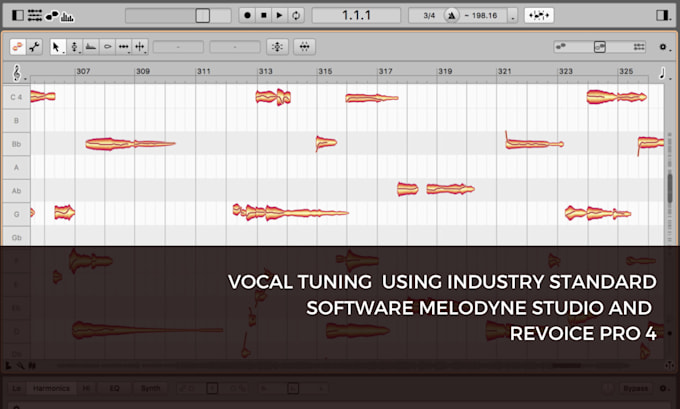The width and height of the screenshot is (680, 409).
Task: Toggle the Autostretch button
Action: point(539,16)
